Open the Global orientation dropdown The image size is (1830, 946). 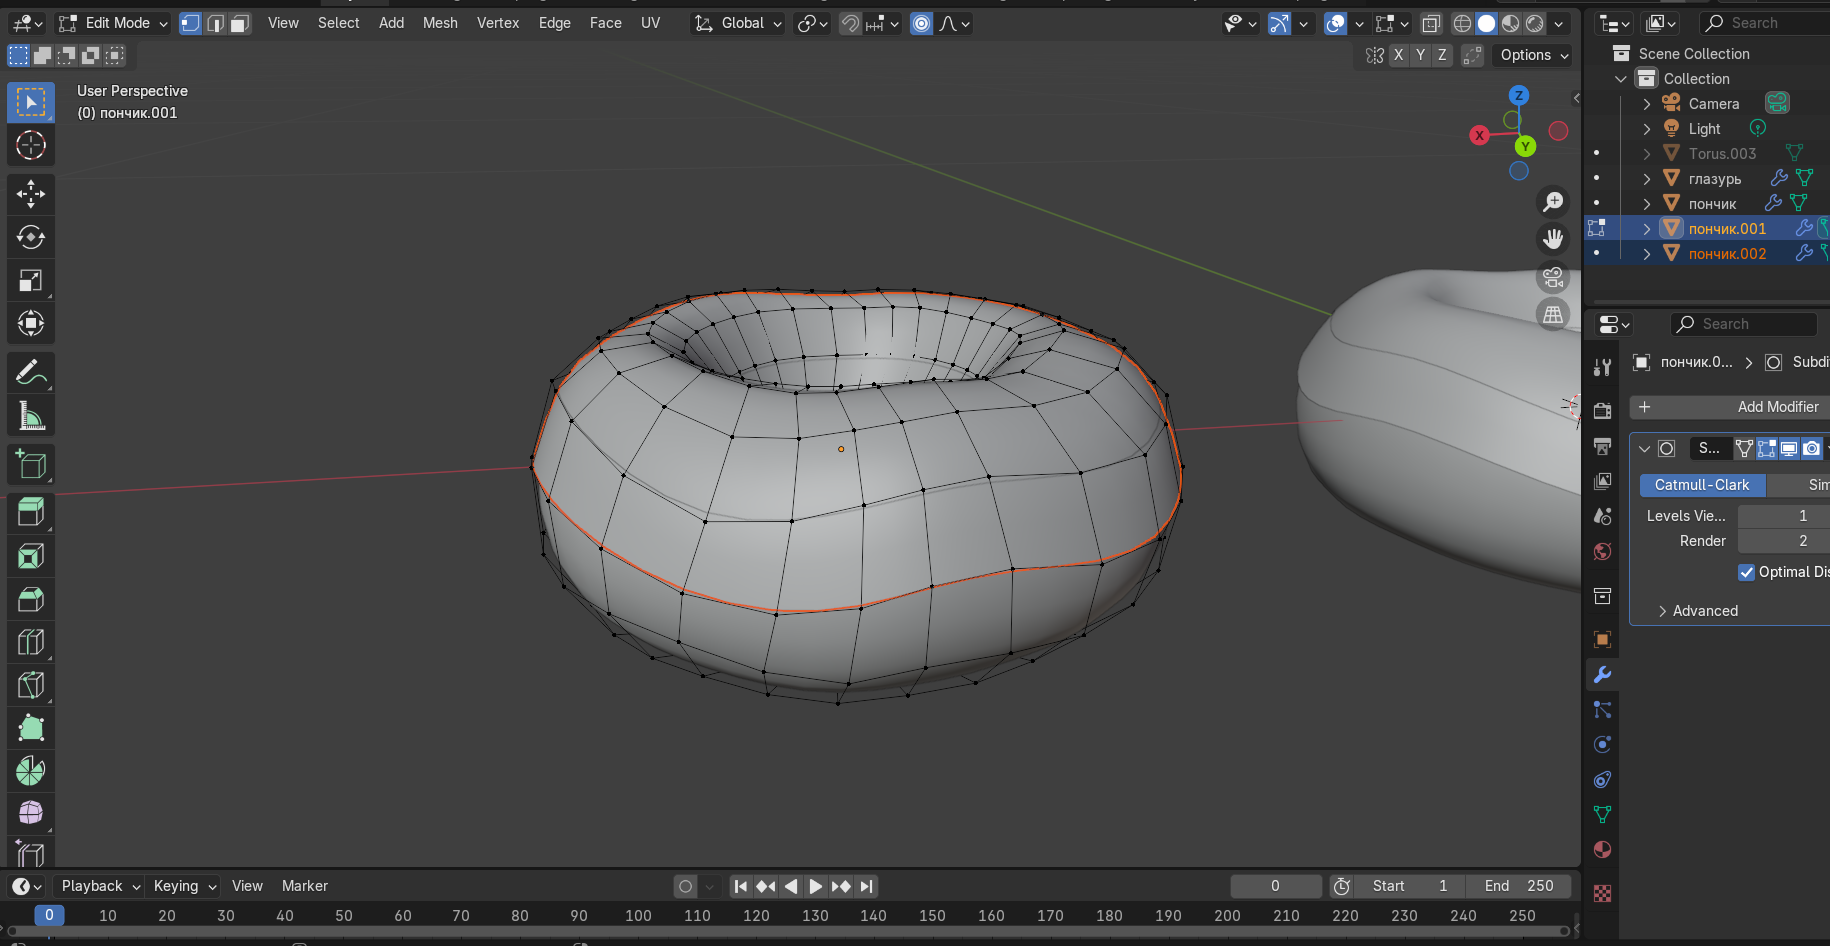pos(738,23)
